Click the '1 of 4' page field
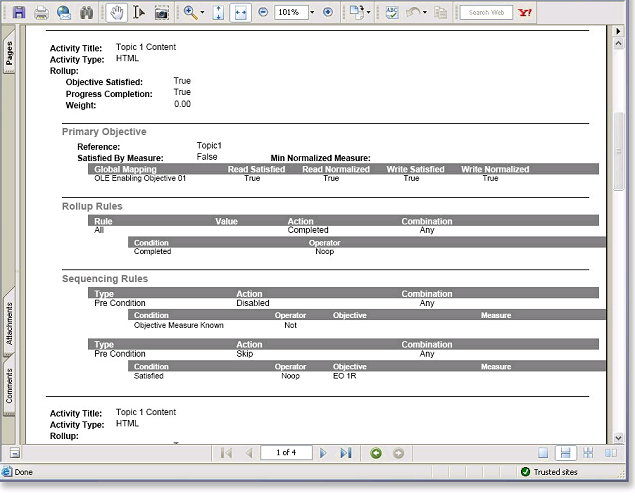This screenshot has height=496, width=635. pos(286,453)
